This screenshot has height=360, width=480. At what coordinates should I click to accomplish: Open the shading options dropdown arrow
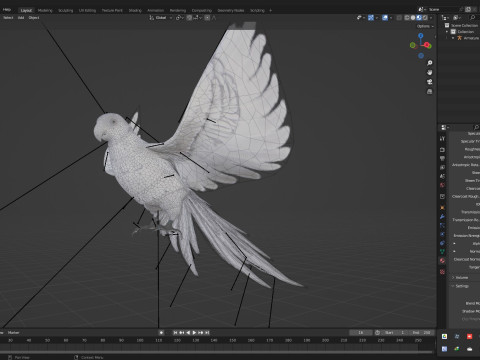(x=431, y=18)
